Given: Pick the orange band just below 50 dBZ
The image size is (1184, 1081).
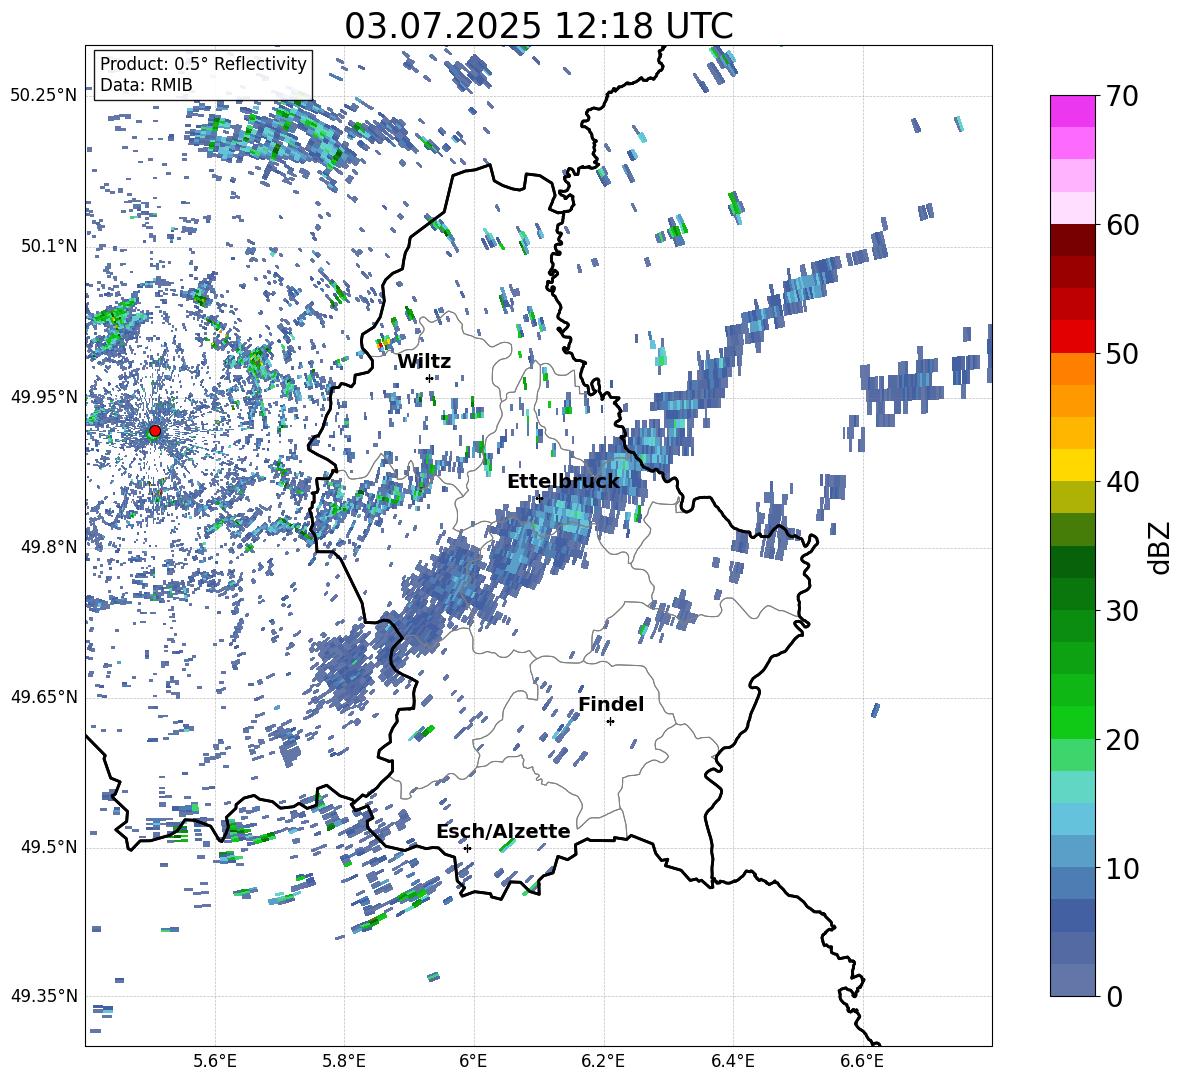Looking at the screenshot, I should 1072,369.
